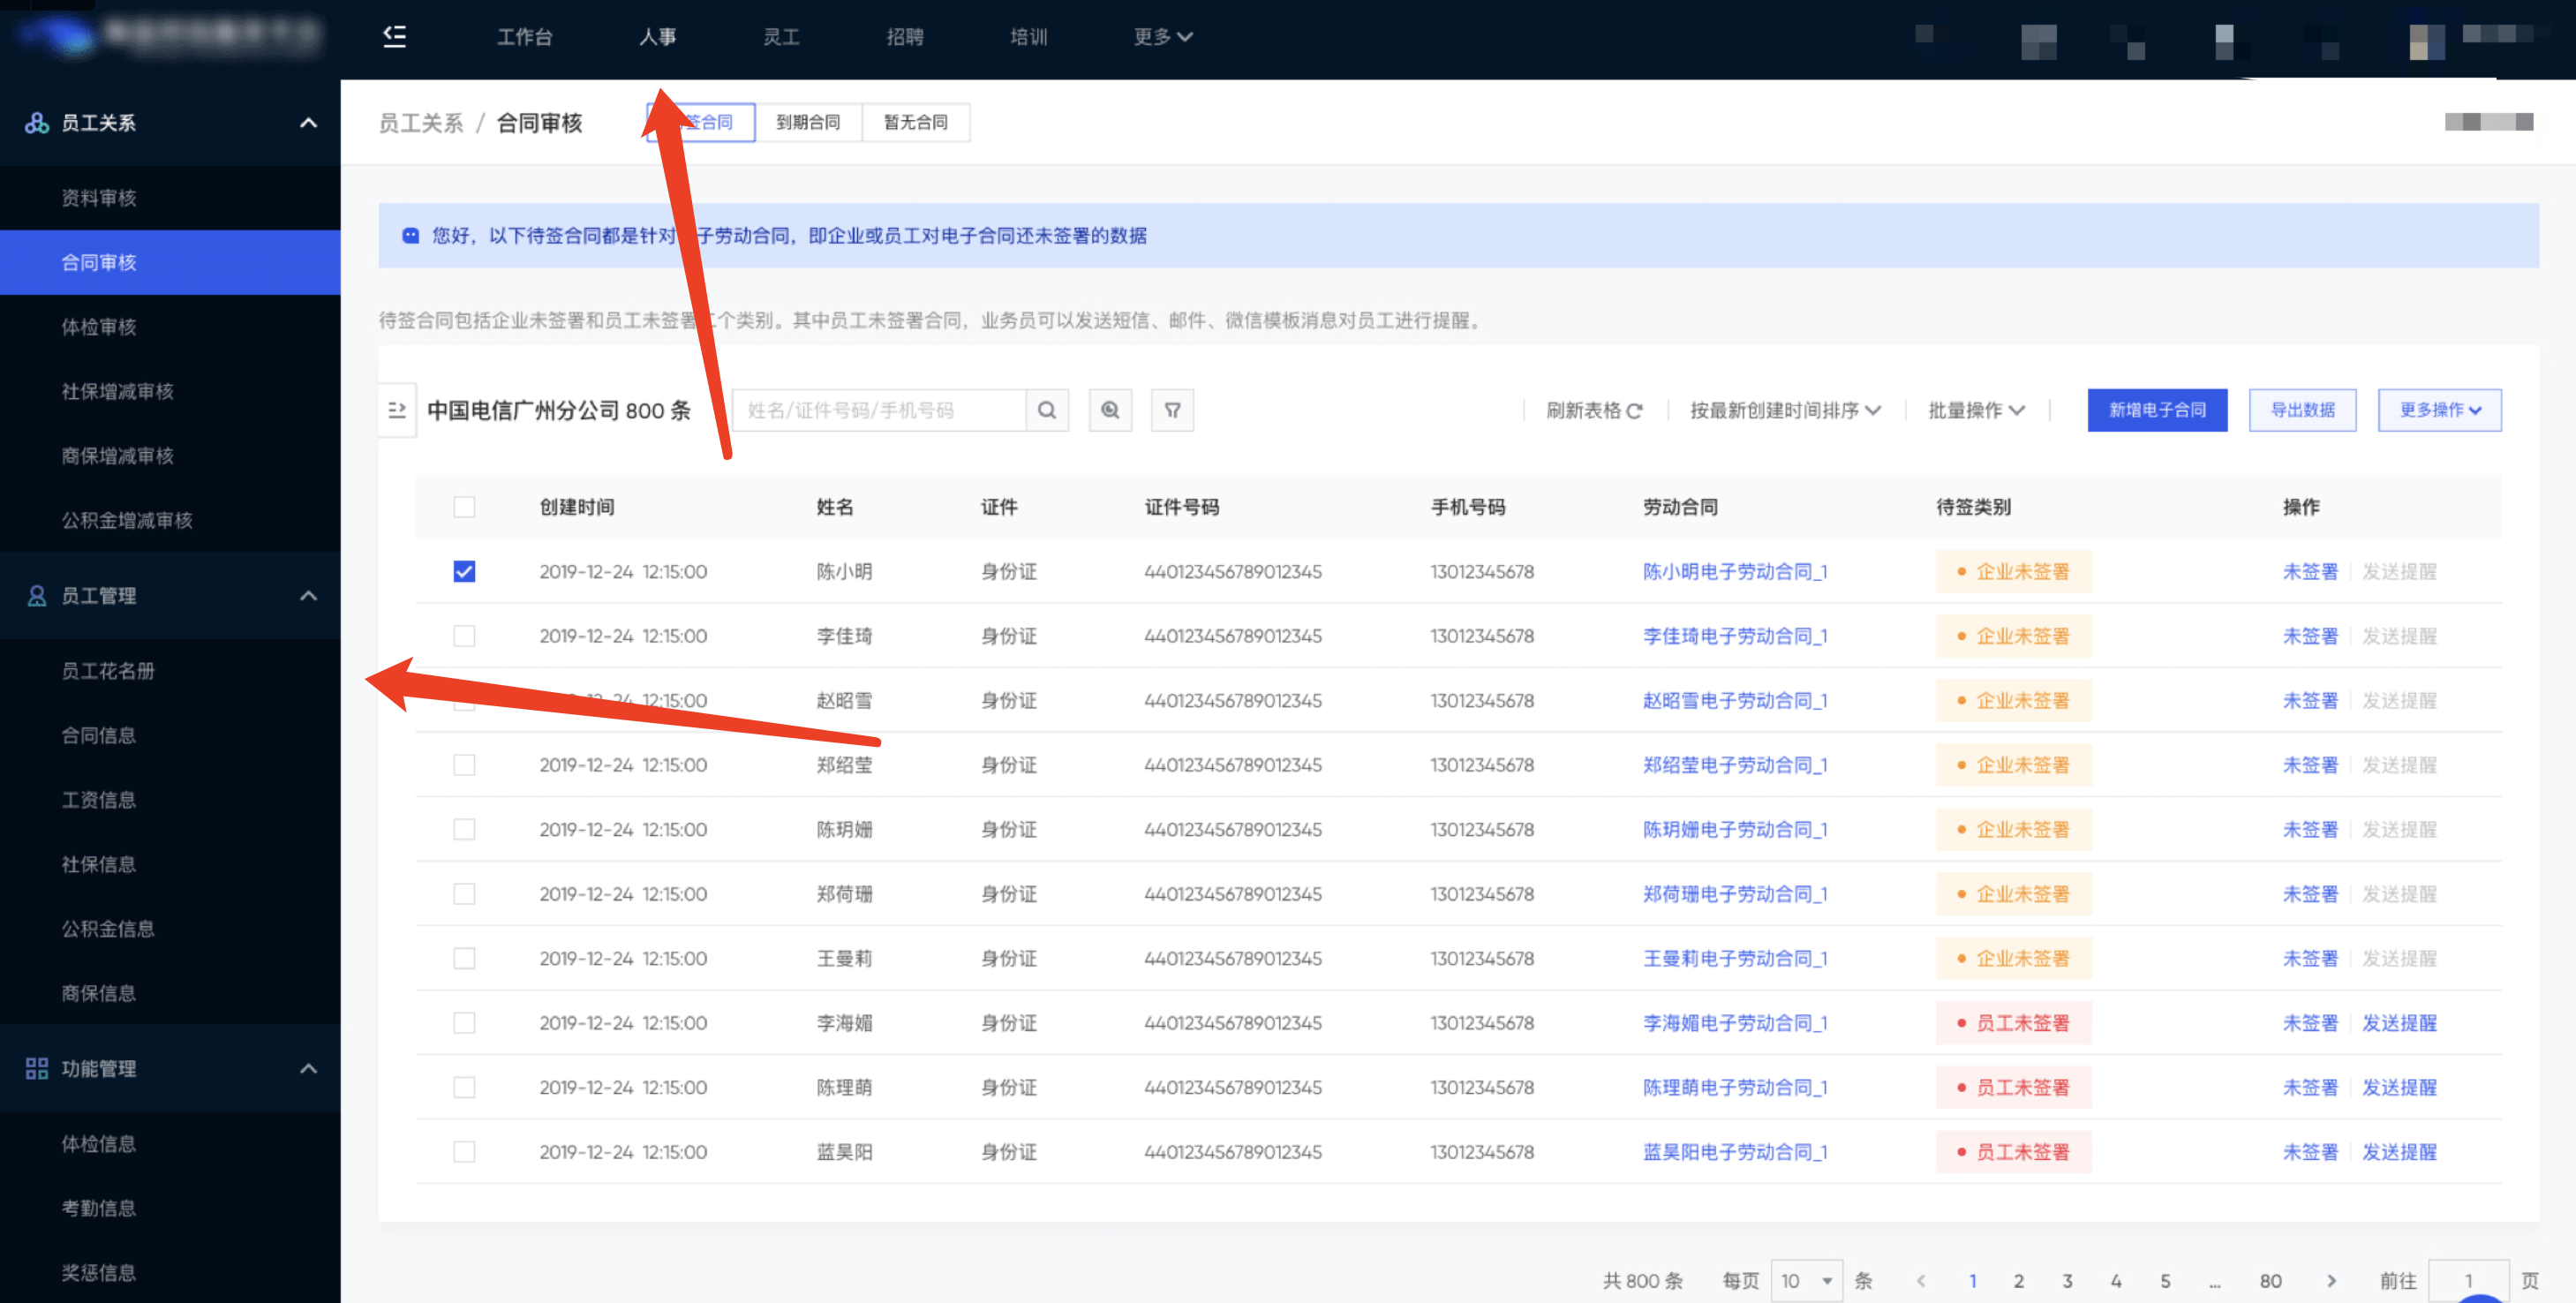Check the checkbox for 李佳琦
The height and width of the screenshot is (1303, 2576).
point(462,635)
